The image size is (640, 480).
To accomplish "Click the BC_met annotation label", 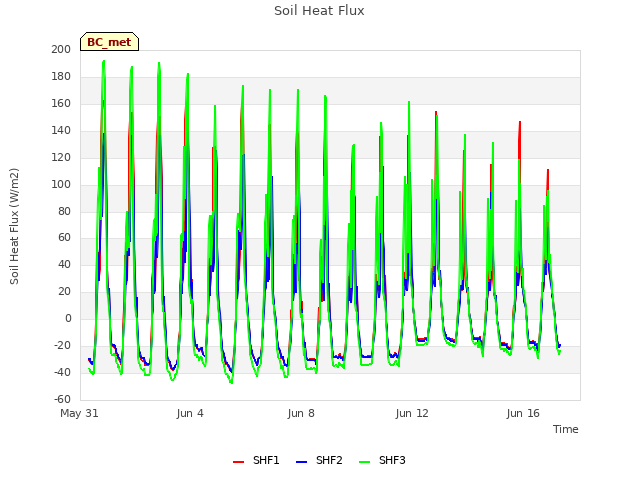I will (109, 42).
